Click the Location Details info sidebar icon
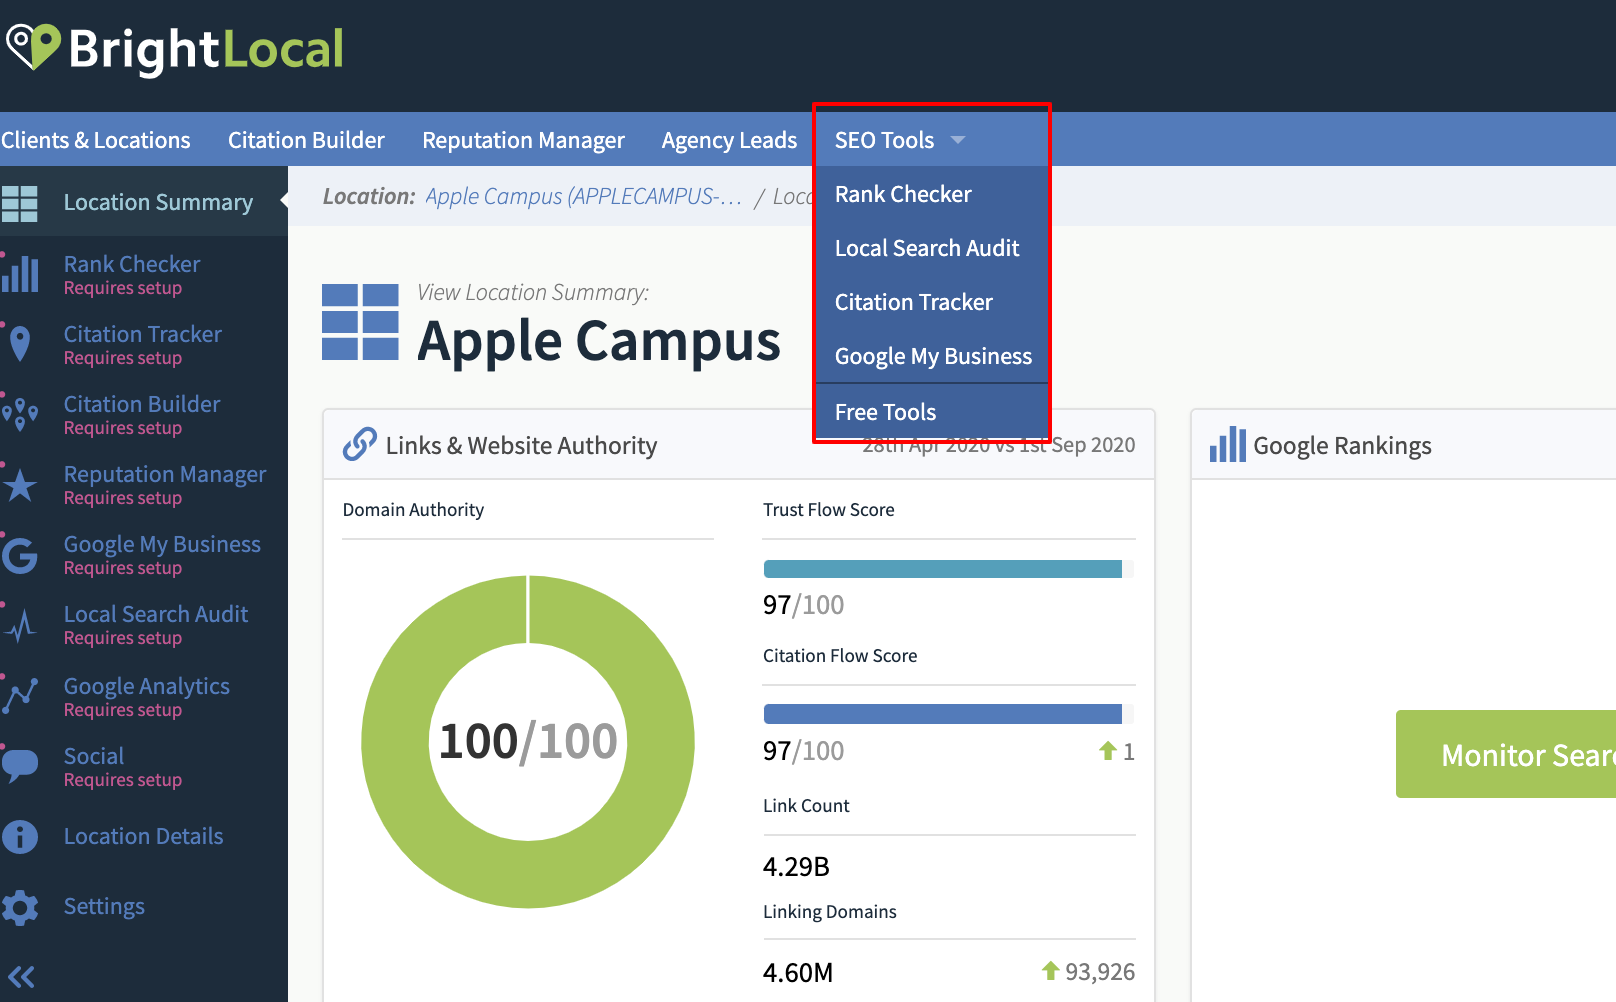Screen dimensions: 1616x1002 pos(20,837)
